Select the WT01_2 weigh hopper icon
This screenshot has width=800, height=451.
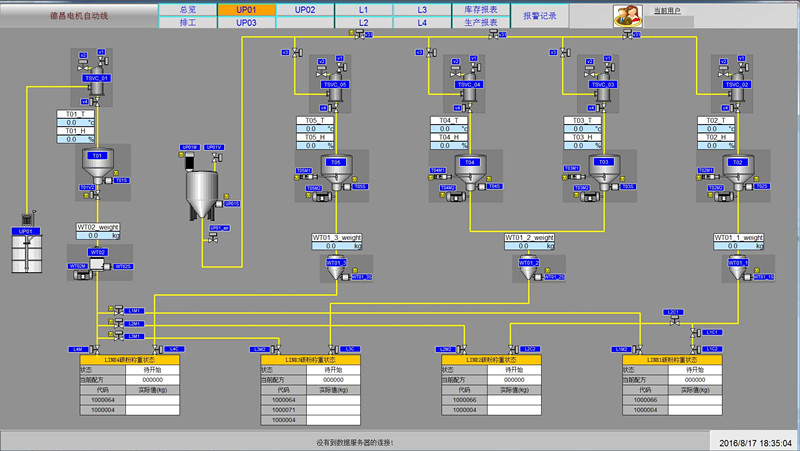point(527,267)
